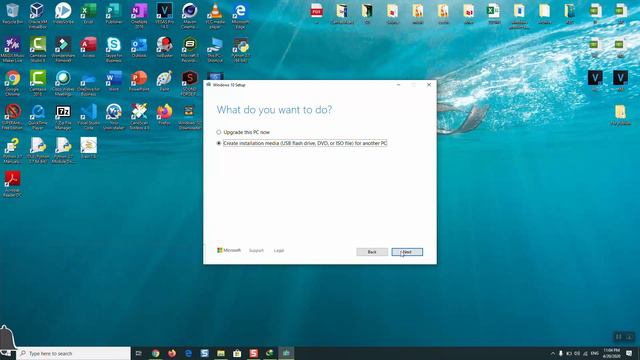Open File Explorer from the taskbar

221,353
